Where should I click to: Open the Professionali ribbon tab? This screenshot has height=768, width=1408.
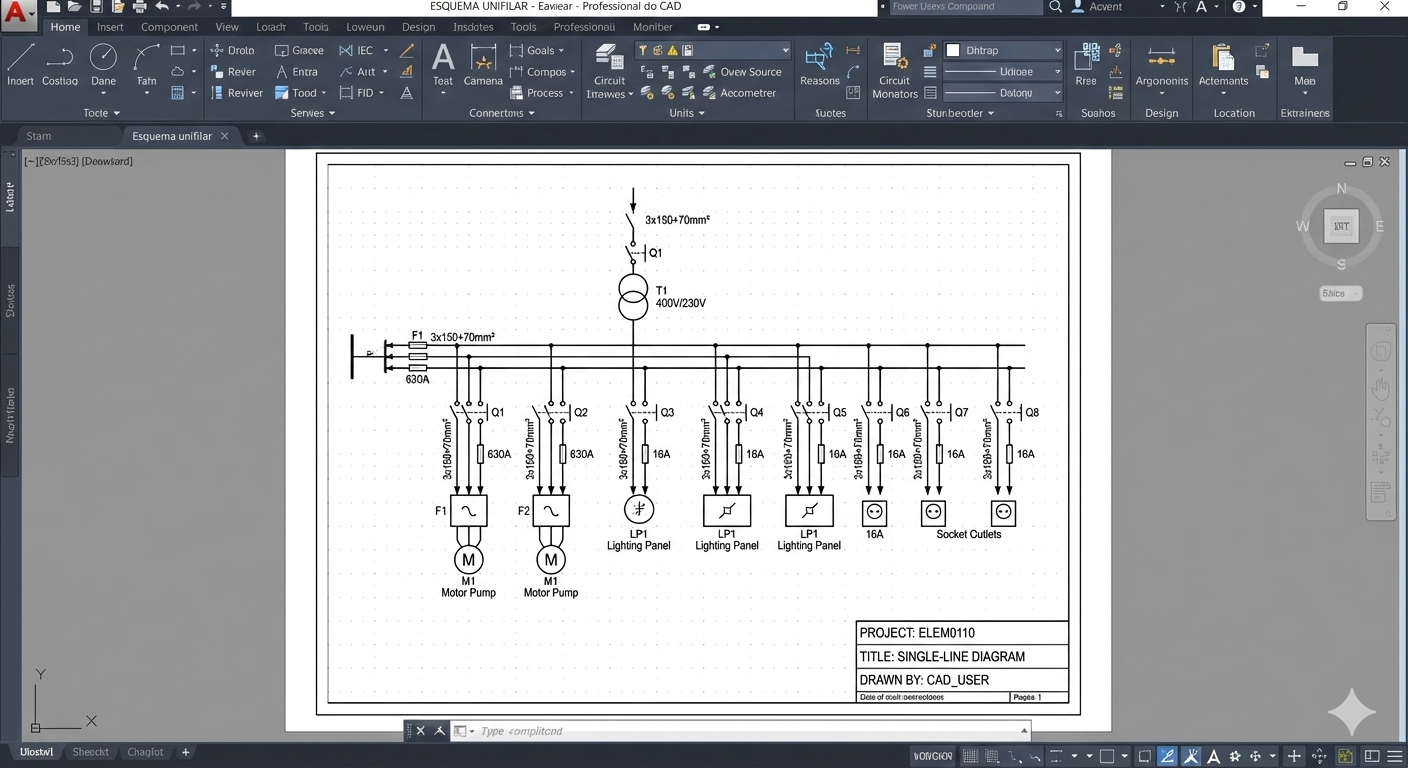[584, 27]
